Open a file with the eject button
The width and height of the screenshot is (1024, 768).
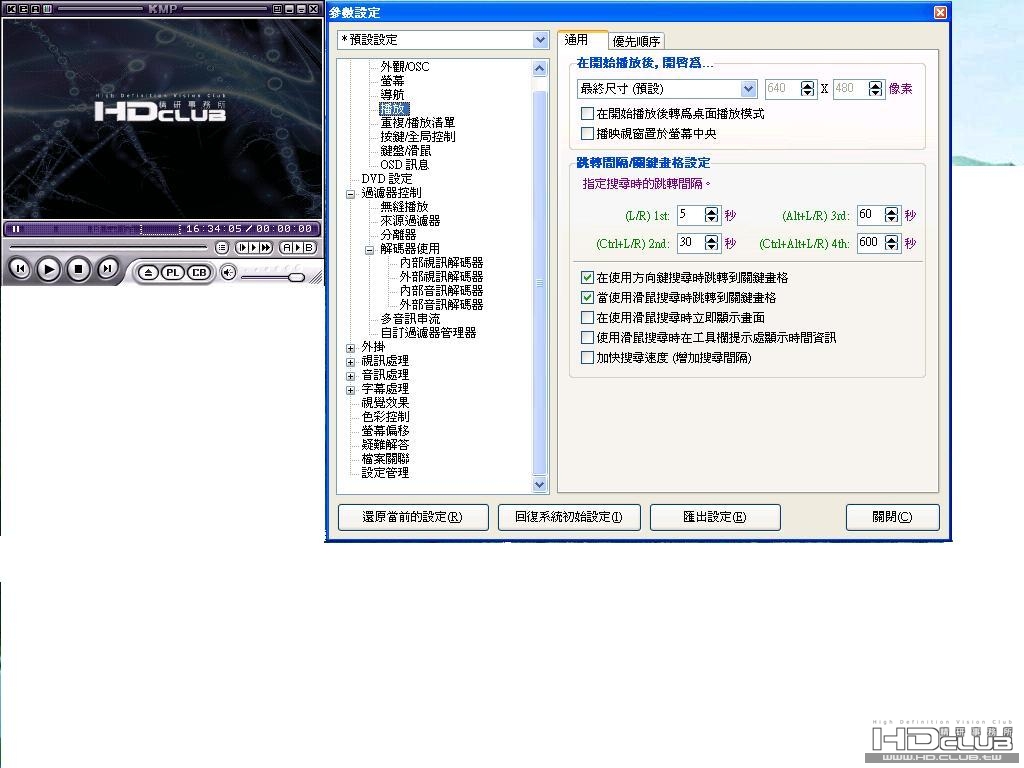pos(148,272)
